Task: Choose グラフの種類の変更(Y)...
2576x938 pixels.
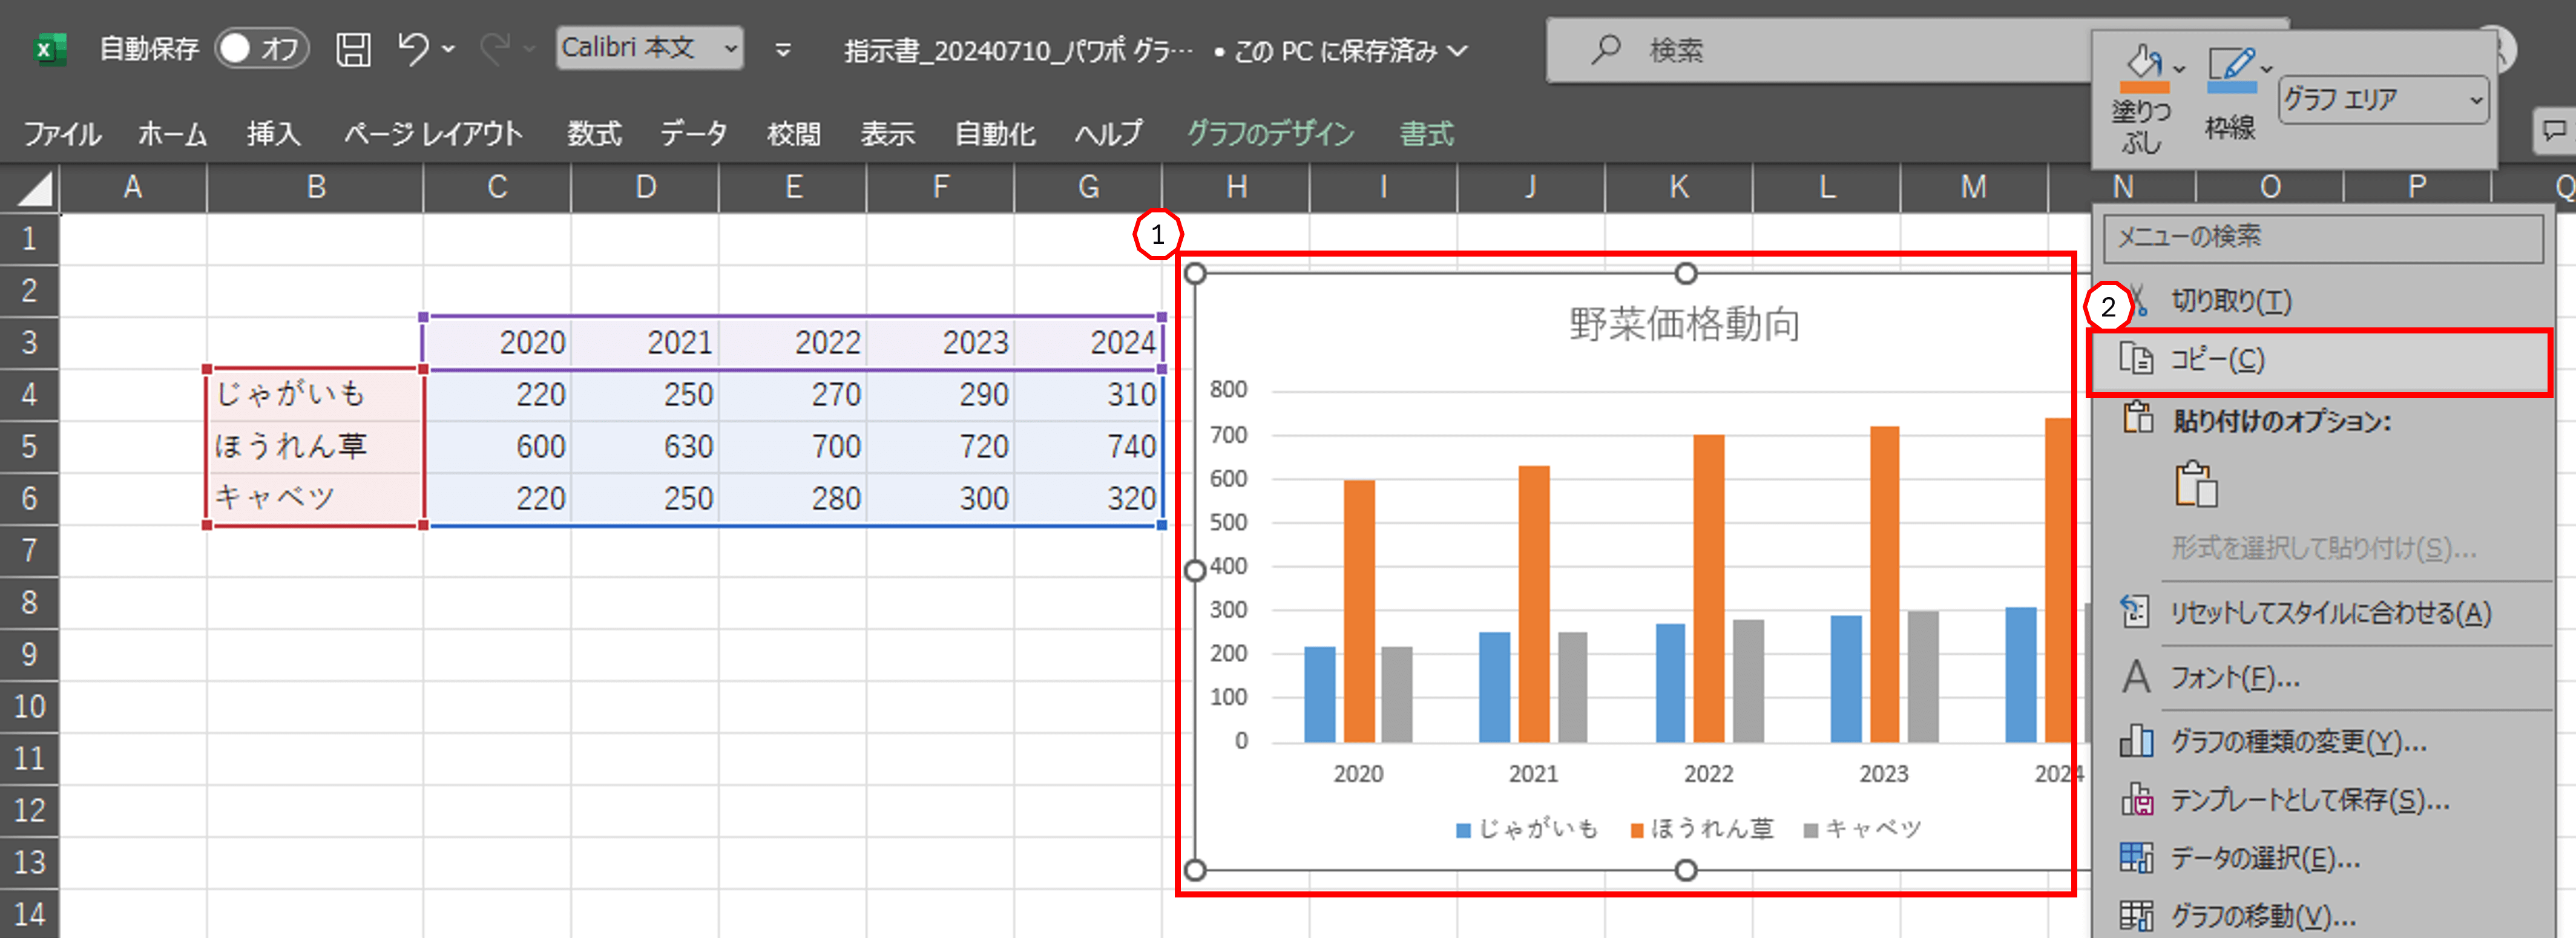Action: pyautogui.click(x=2323, y=741)
